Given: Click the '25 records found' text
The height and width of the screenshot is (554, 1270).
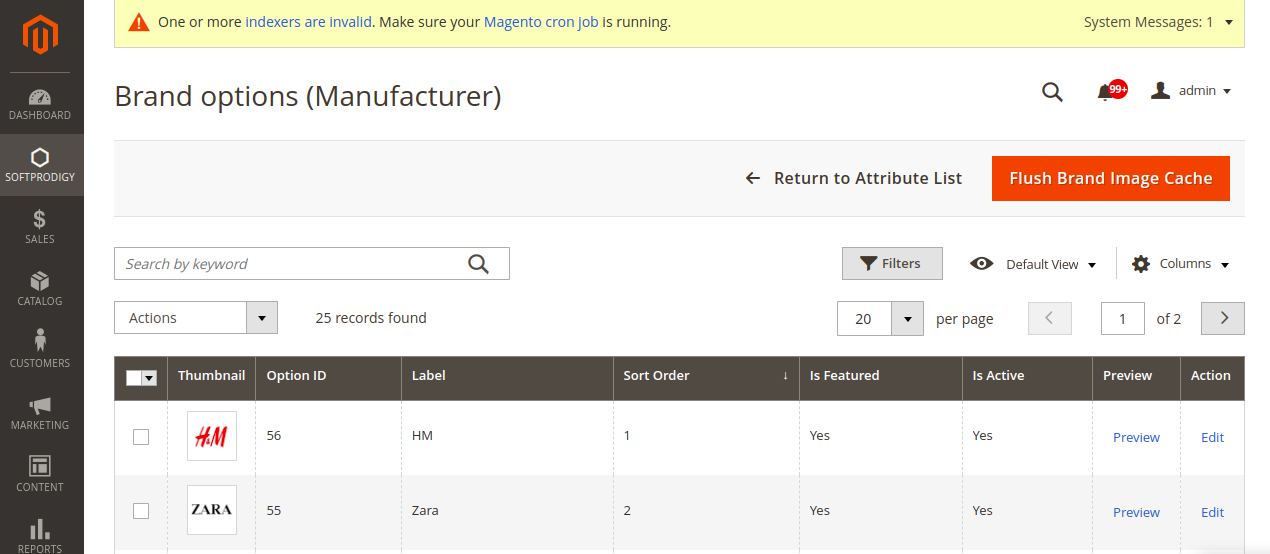Looking at the screenshot, I should (371, 318).
